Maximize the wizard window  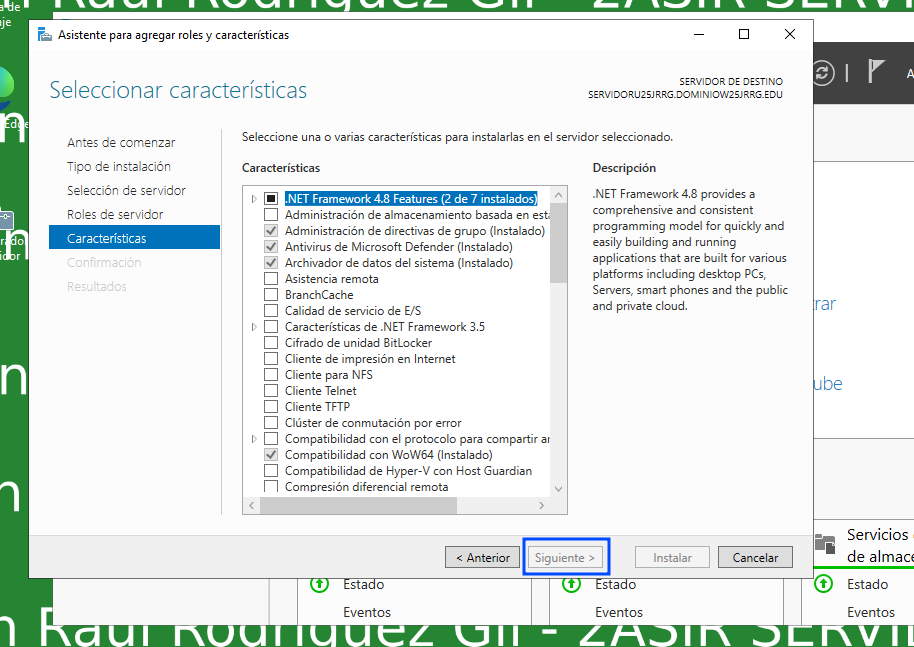744,34
